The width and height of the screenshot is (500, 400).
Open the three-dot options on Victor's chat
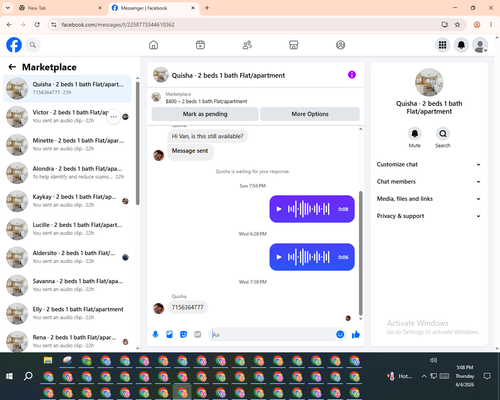click(x=114, y=117)
